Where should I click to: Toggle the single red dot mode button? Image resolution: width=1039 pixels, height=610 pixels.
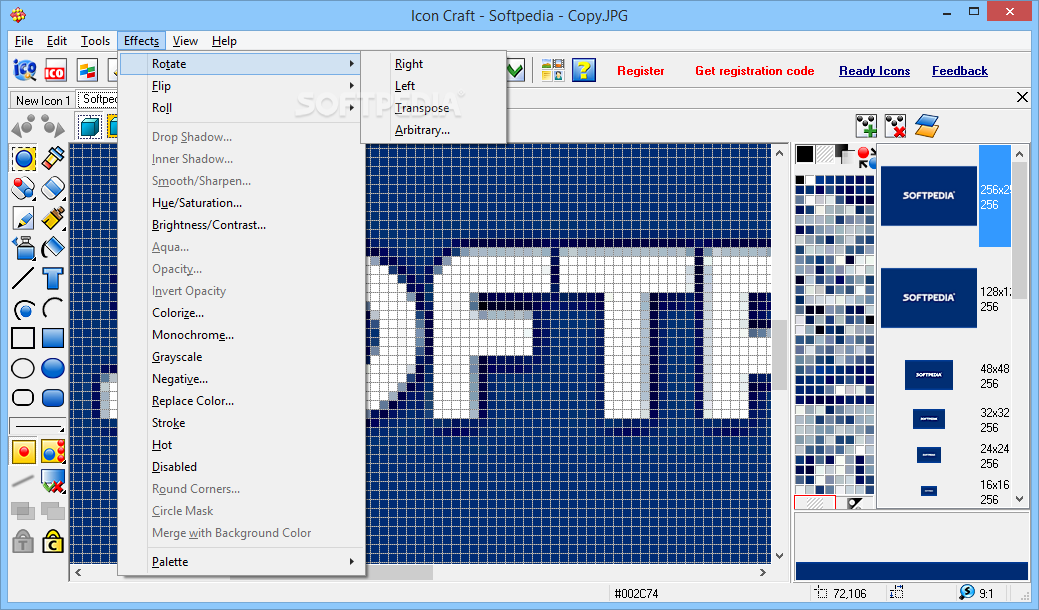23,452
